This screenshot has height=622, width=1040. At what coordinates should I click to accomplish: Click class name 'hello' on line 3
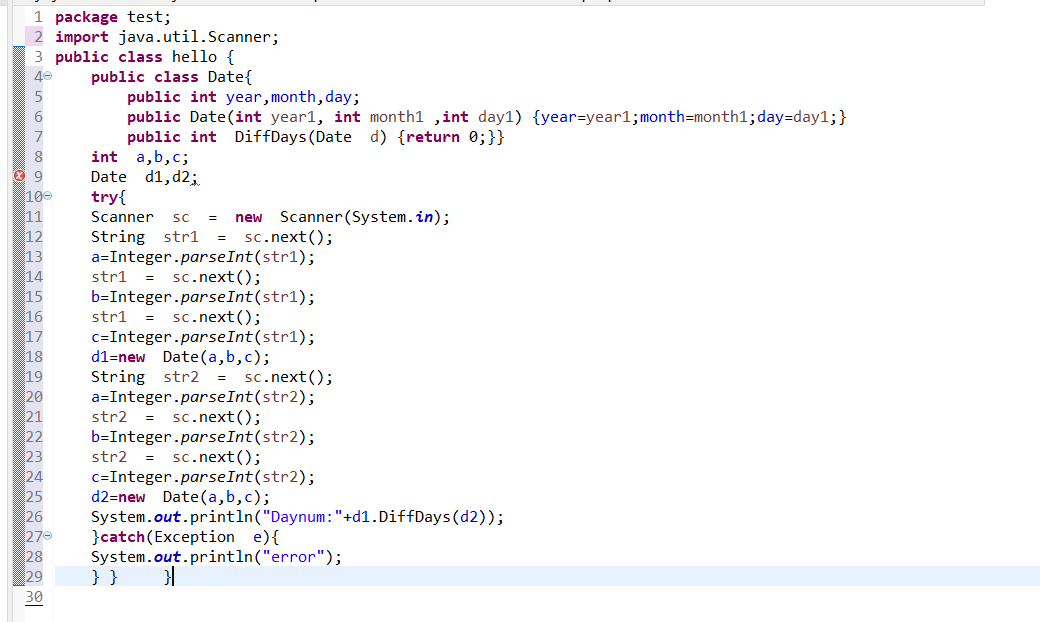point(194,57)
